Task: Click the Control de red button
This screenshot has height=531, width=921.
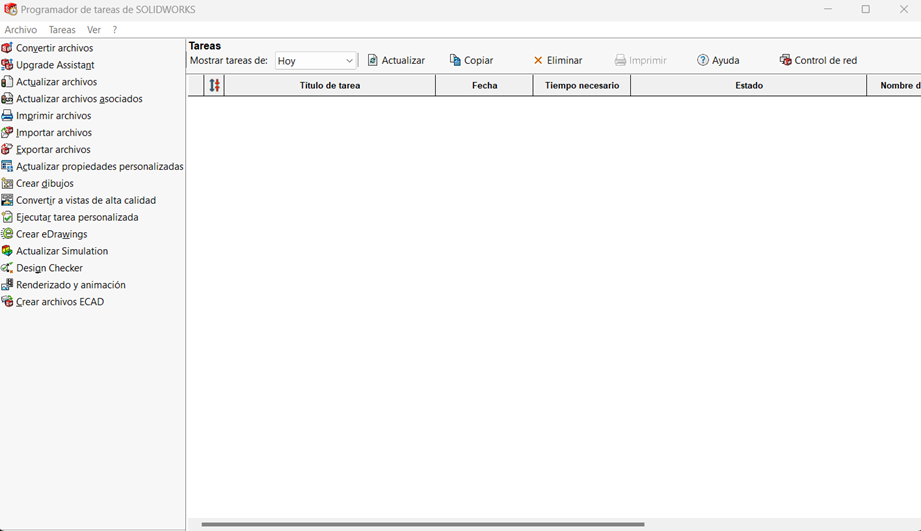Action: pyautogui.click(x=818, y=60)
